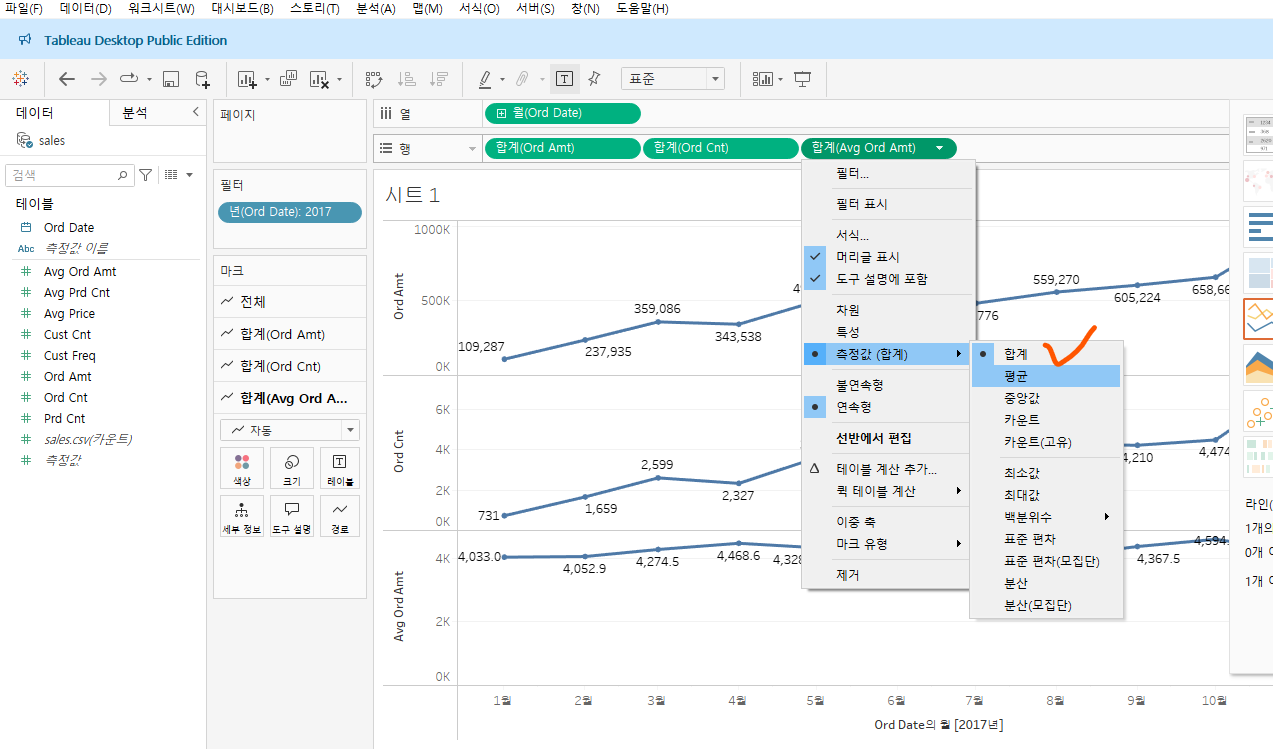Screen dimensions: 1273x749
Task: Open the 행 shelf dropdown arrow
Action: (473, 149)
